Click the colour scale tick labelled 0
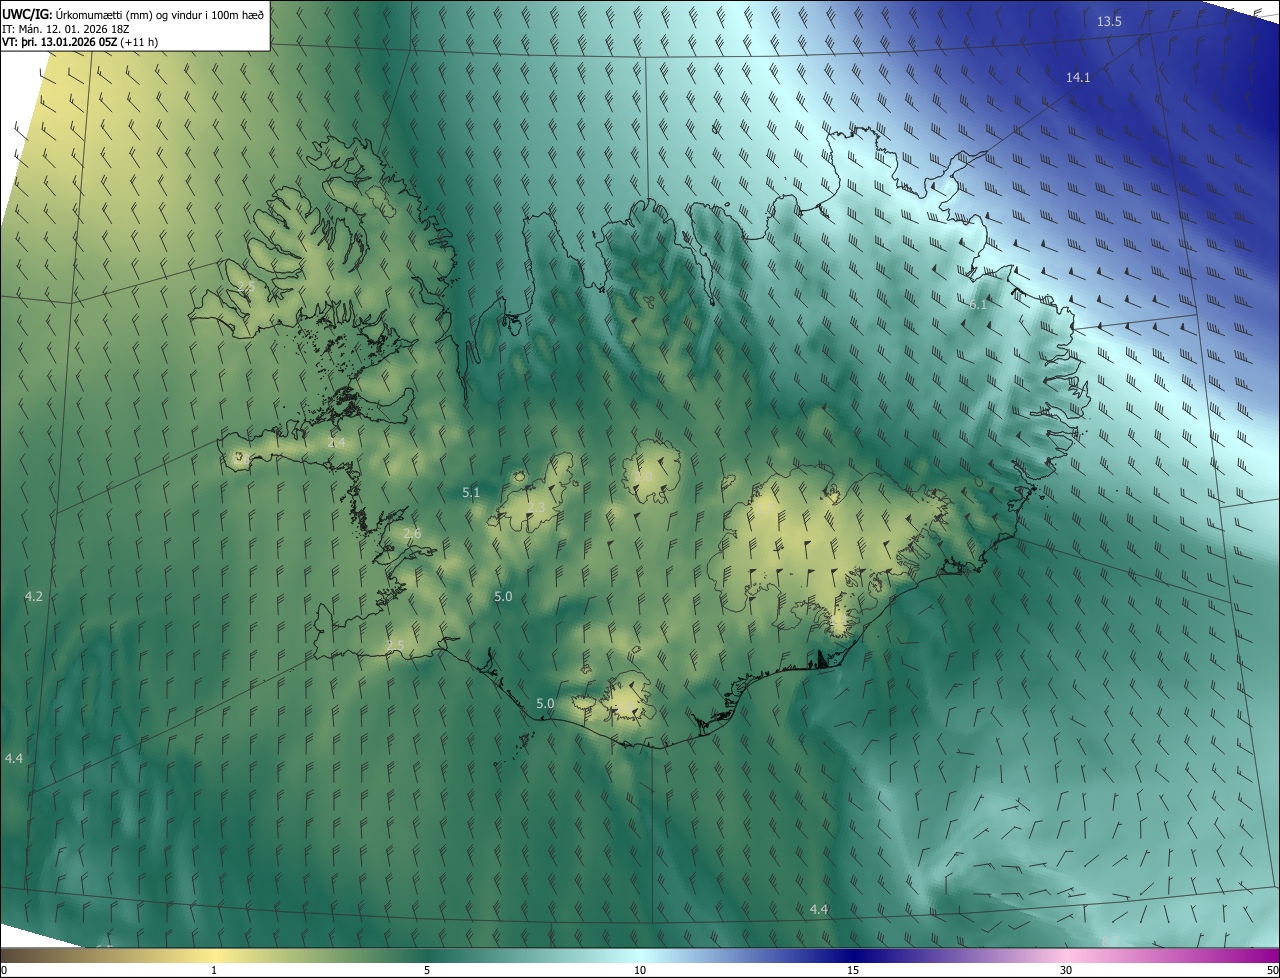Screen dimensions: 1280x978 click(3, 970)
